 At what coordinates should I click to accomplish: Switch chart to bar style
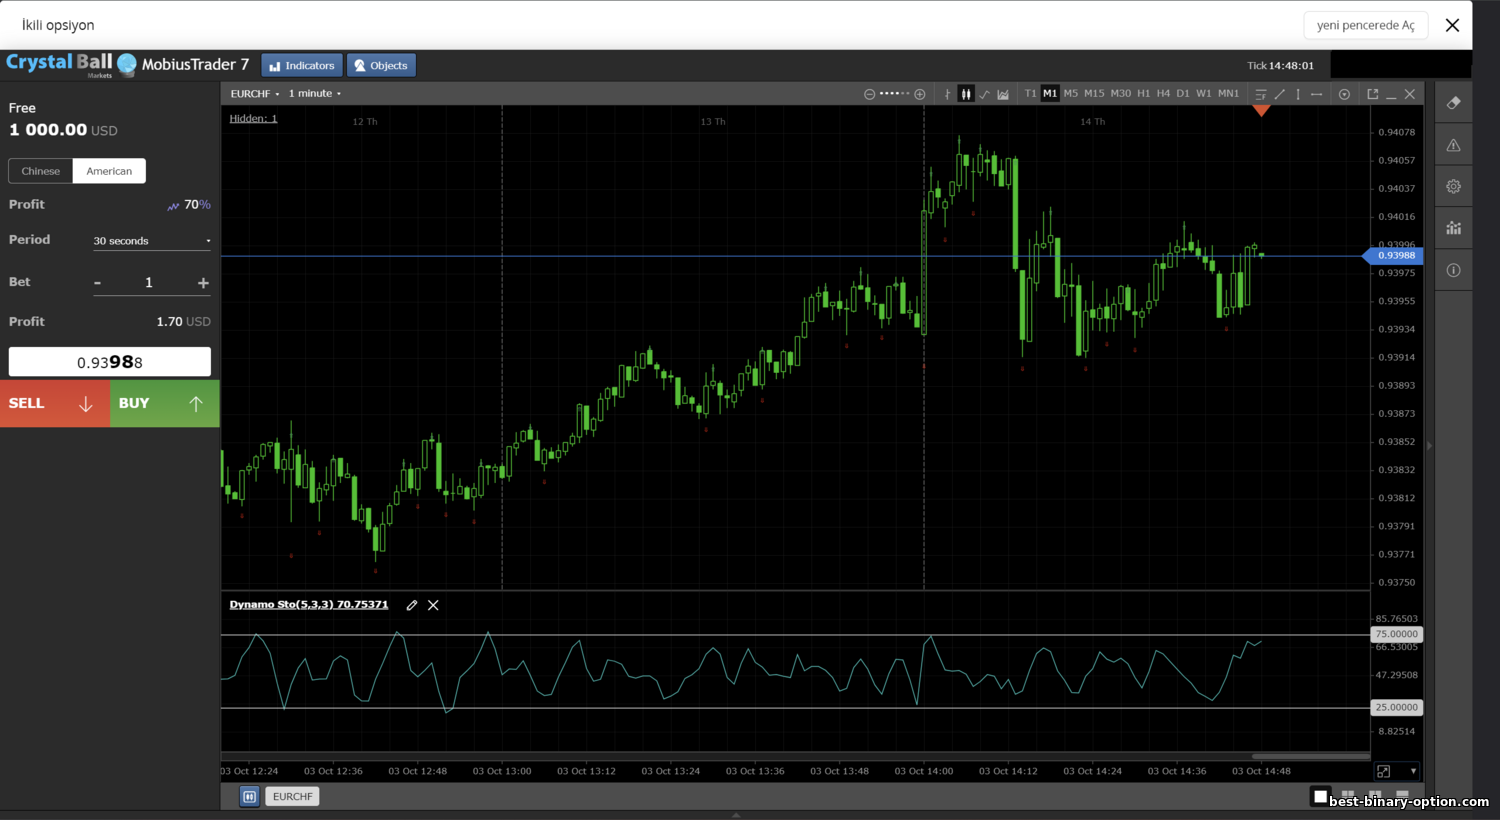click(x=947, y=94)
